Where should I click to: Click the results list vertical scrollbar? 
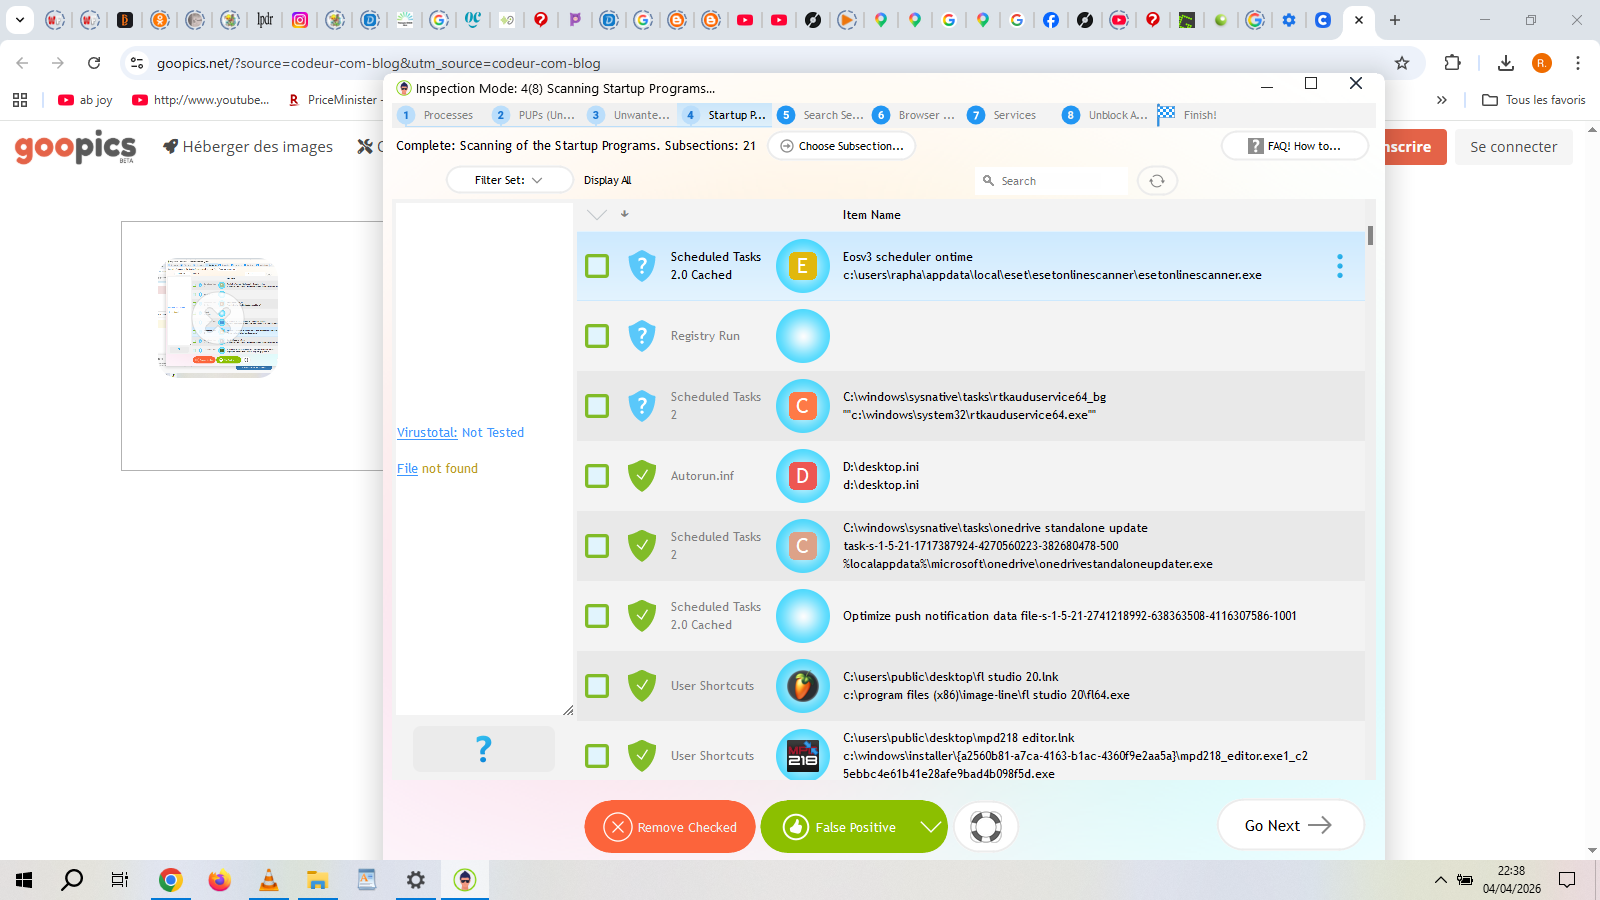[x=1370, y=236]
